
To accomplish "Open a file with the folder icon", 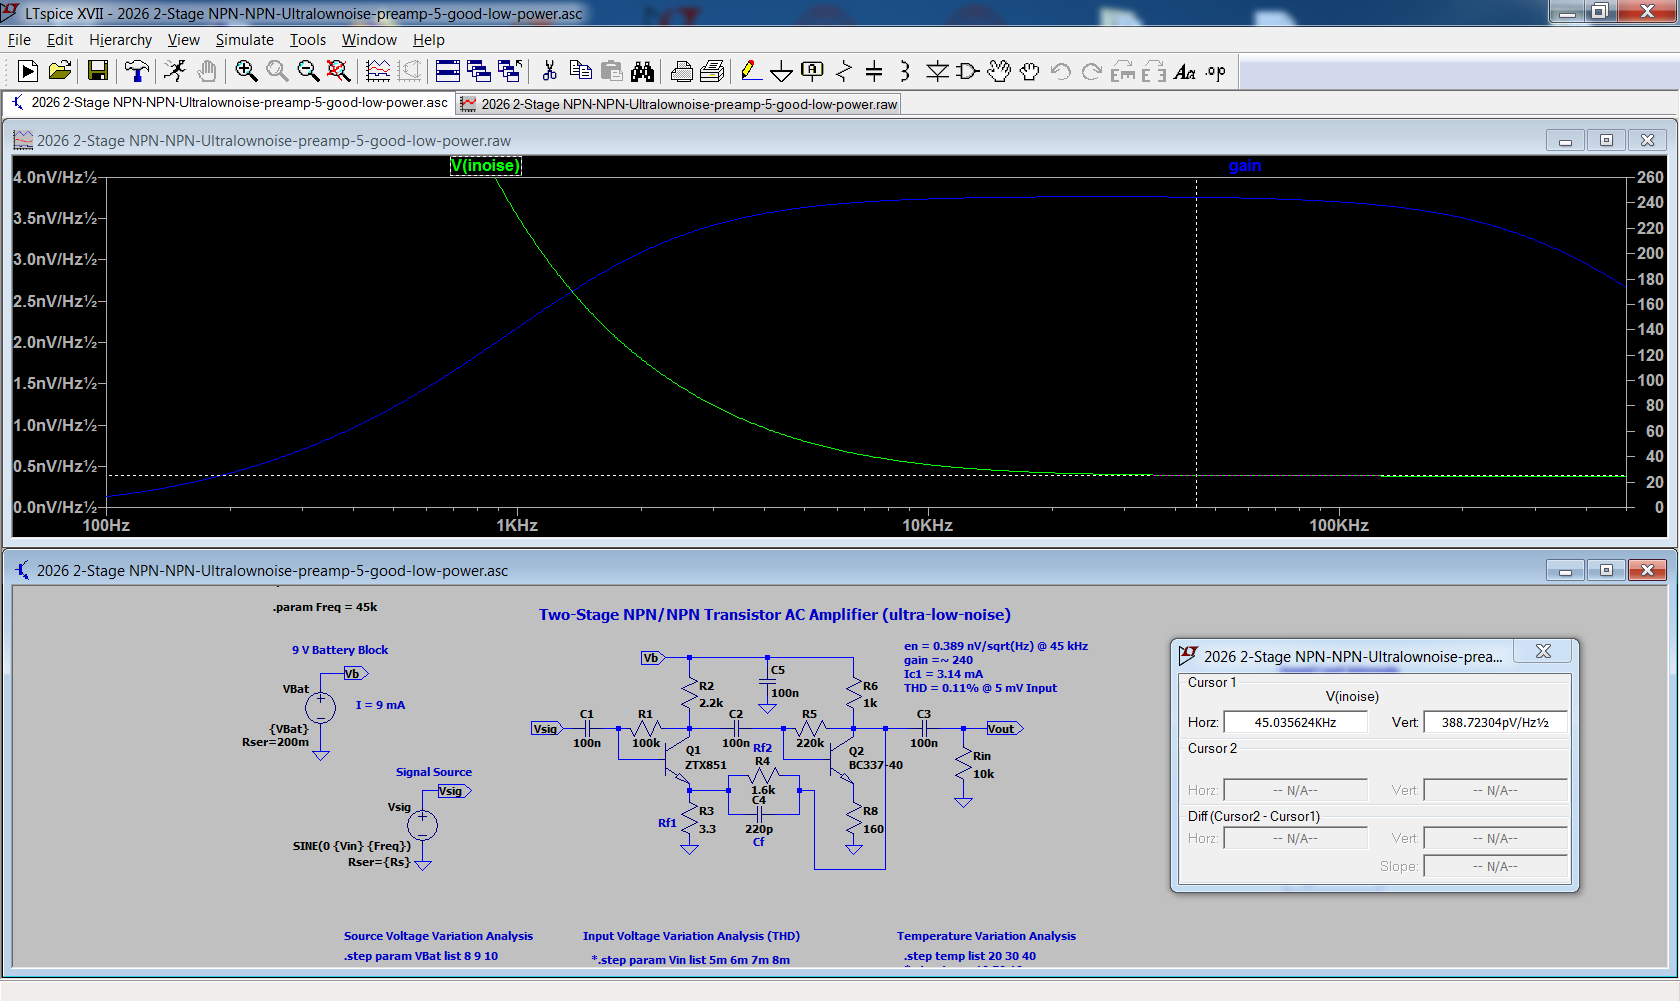I will tap(60, 71).
